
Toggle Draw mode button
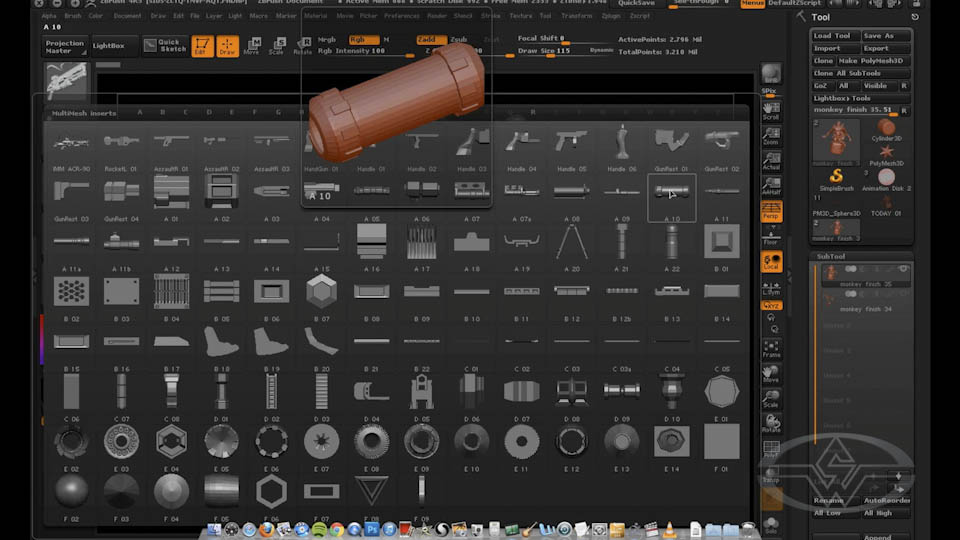[x=227, y=46]
